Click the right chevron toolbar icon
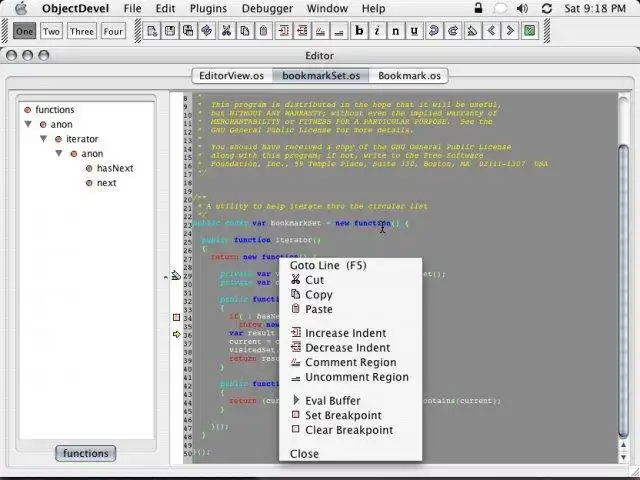The height and width of the screenshot is (480, 640). coord(510,31)
